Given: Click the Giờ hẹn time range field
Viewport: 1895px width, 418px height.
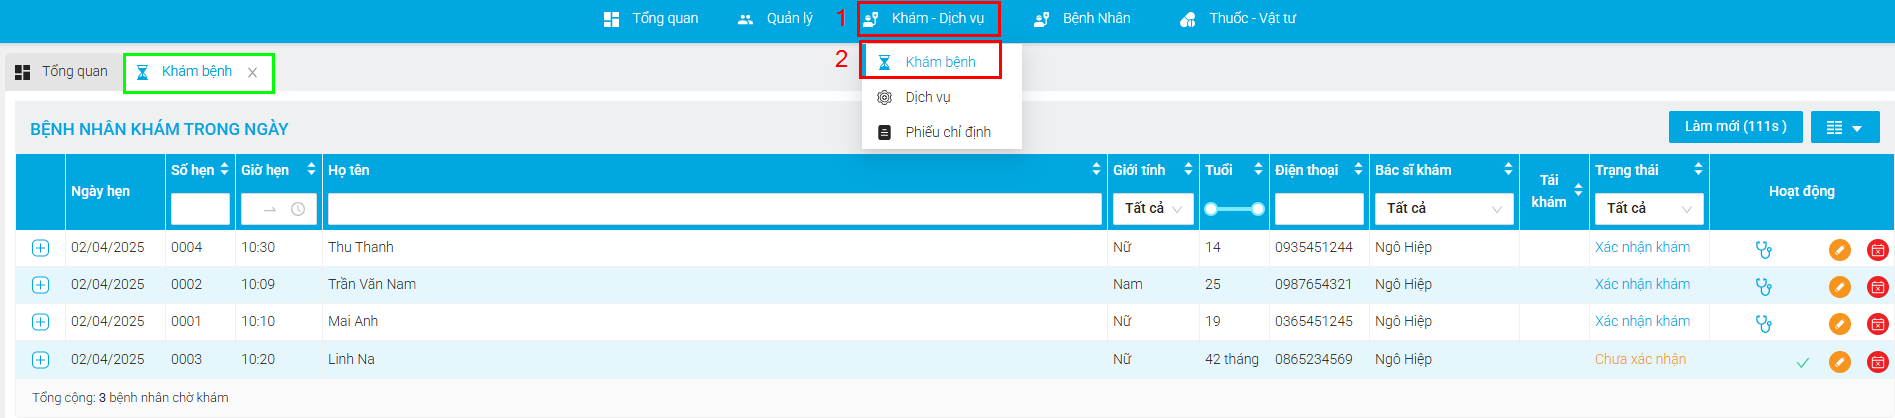Looking at the screenshot, I should click(x=279, y=209).
